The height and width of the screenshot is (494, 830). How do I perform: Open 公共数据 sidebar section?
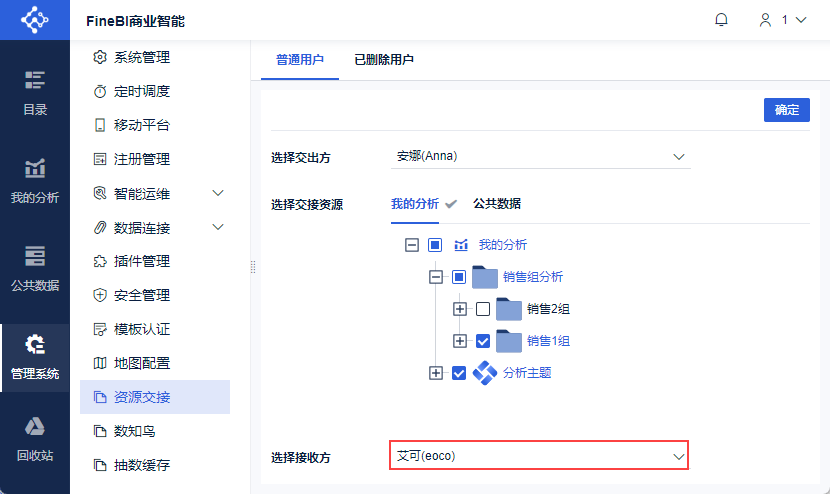(35, 268)
